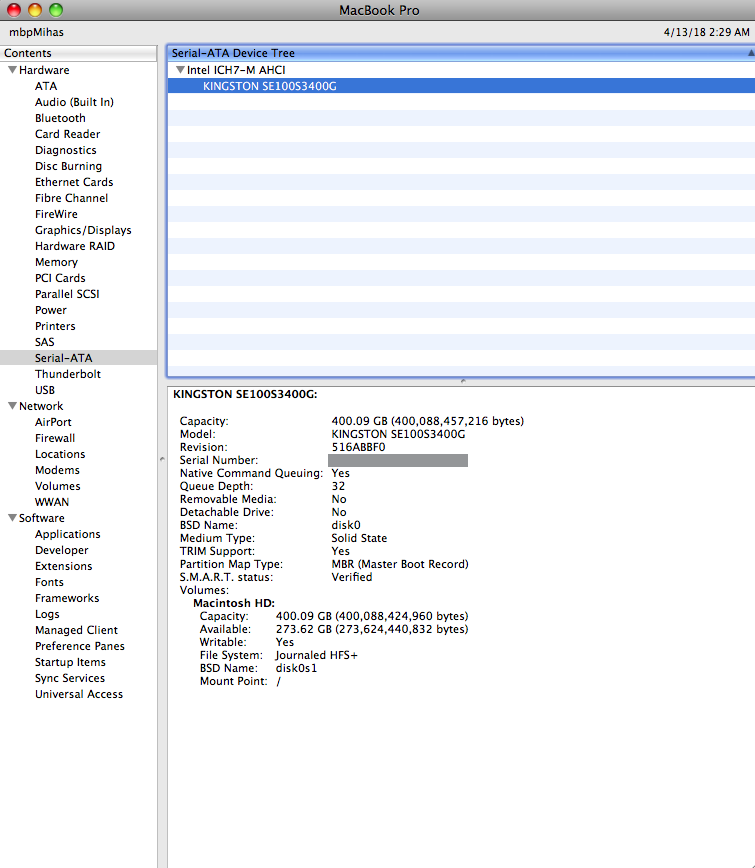Click the sort arrow in device tree header
The width and height of the screenshot is (755, 868).
coord(751,53)
